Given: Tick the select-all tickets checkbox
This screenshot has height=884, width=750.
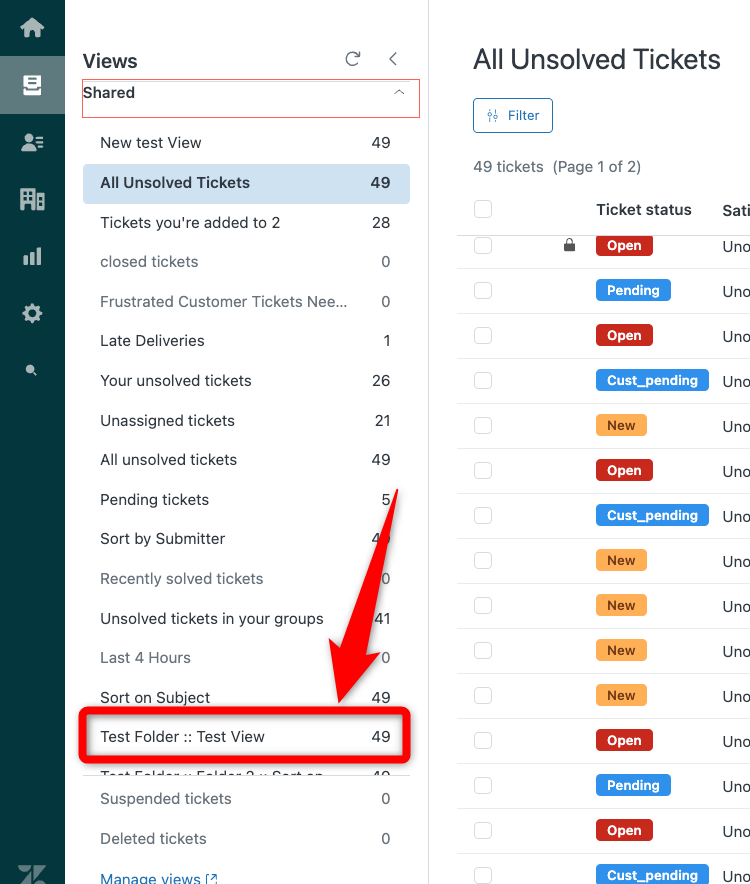Looking at the screenshot, I should (483, 209).
